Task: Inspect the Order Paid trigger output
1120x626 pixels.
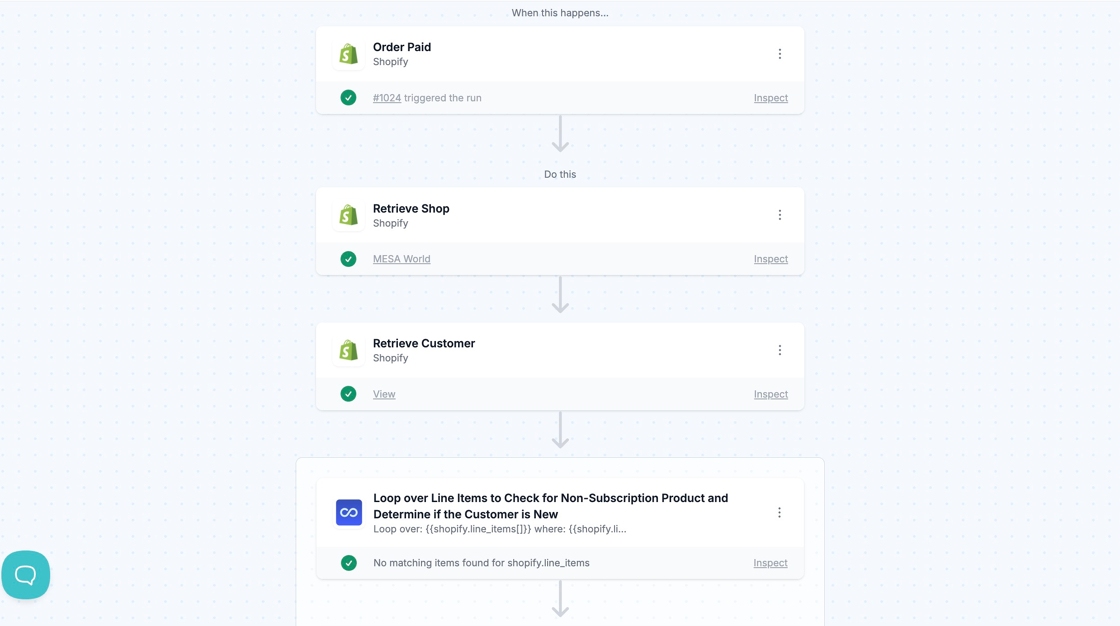Action: 771,98
